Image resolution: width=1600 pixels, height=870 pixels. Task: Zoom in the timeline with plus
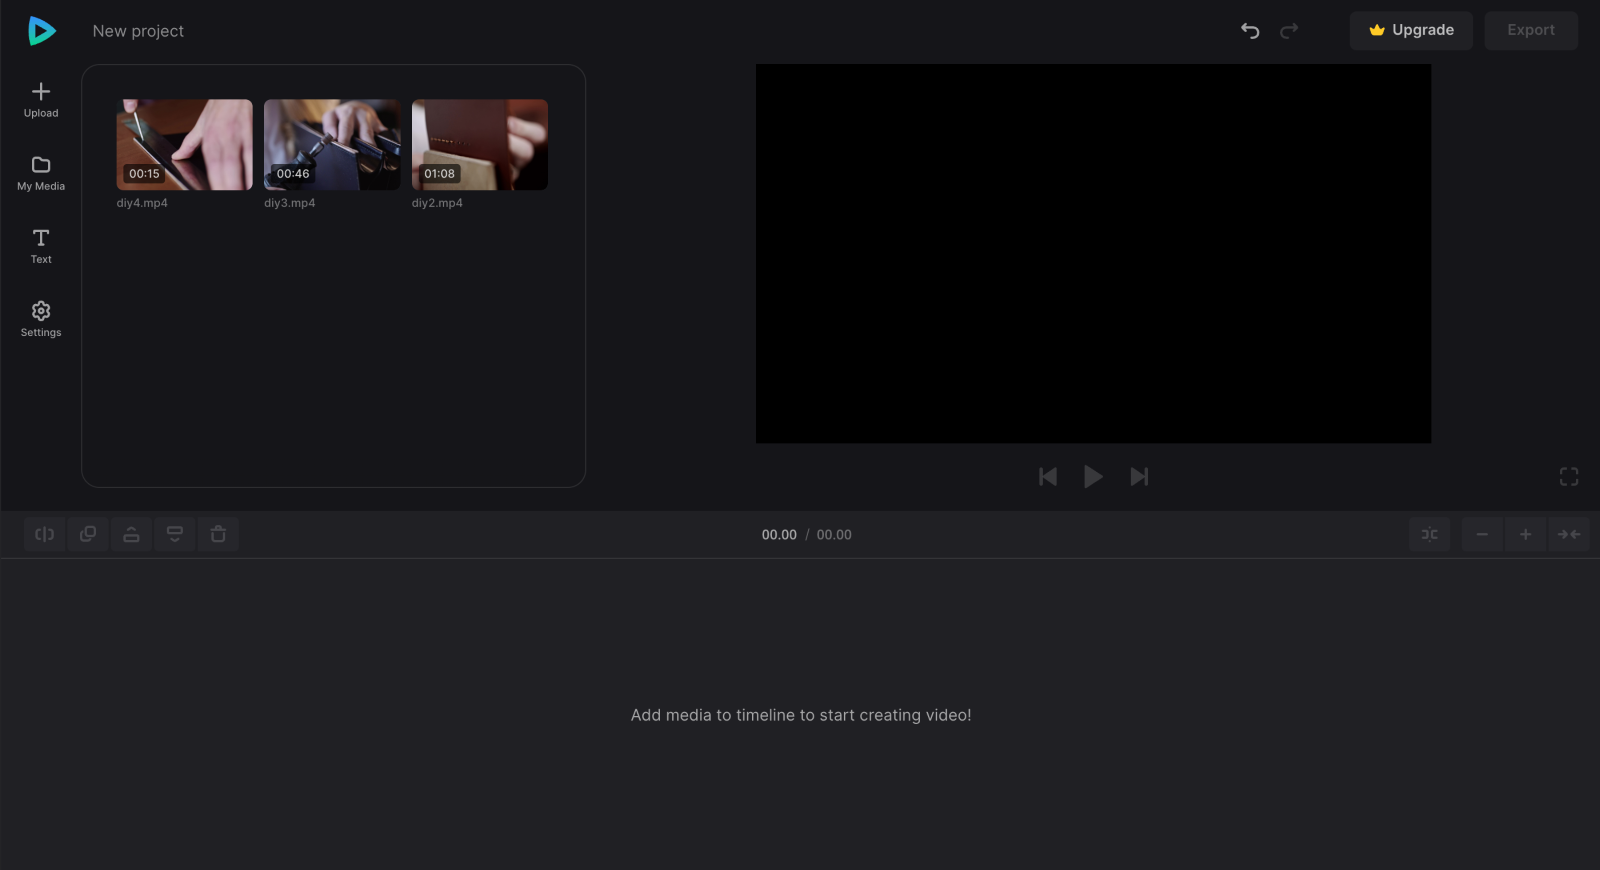pos(1525,534)
